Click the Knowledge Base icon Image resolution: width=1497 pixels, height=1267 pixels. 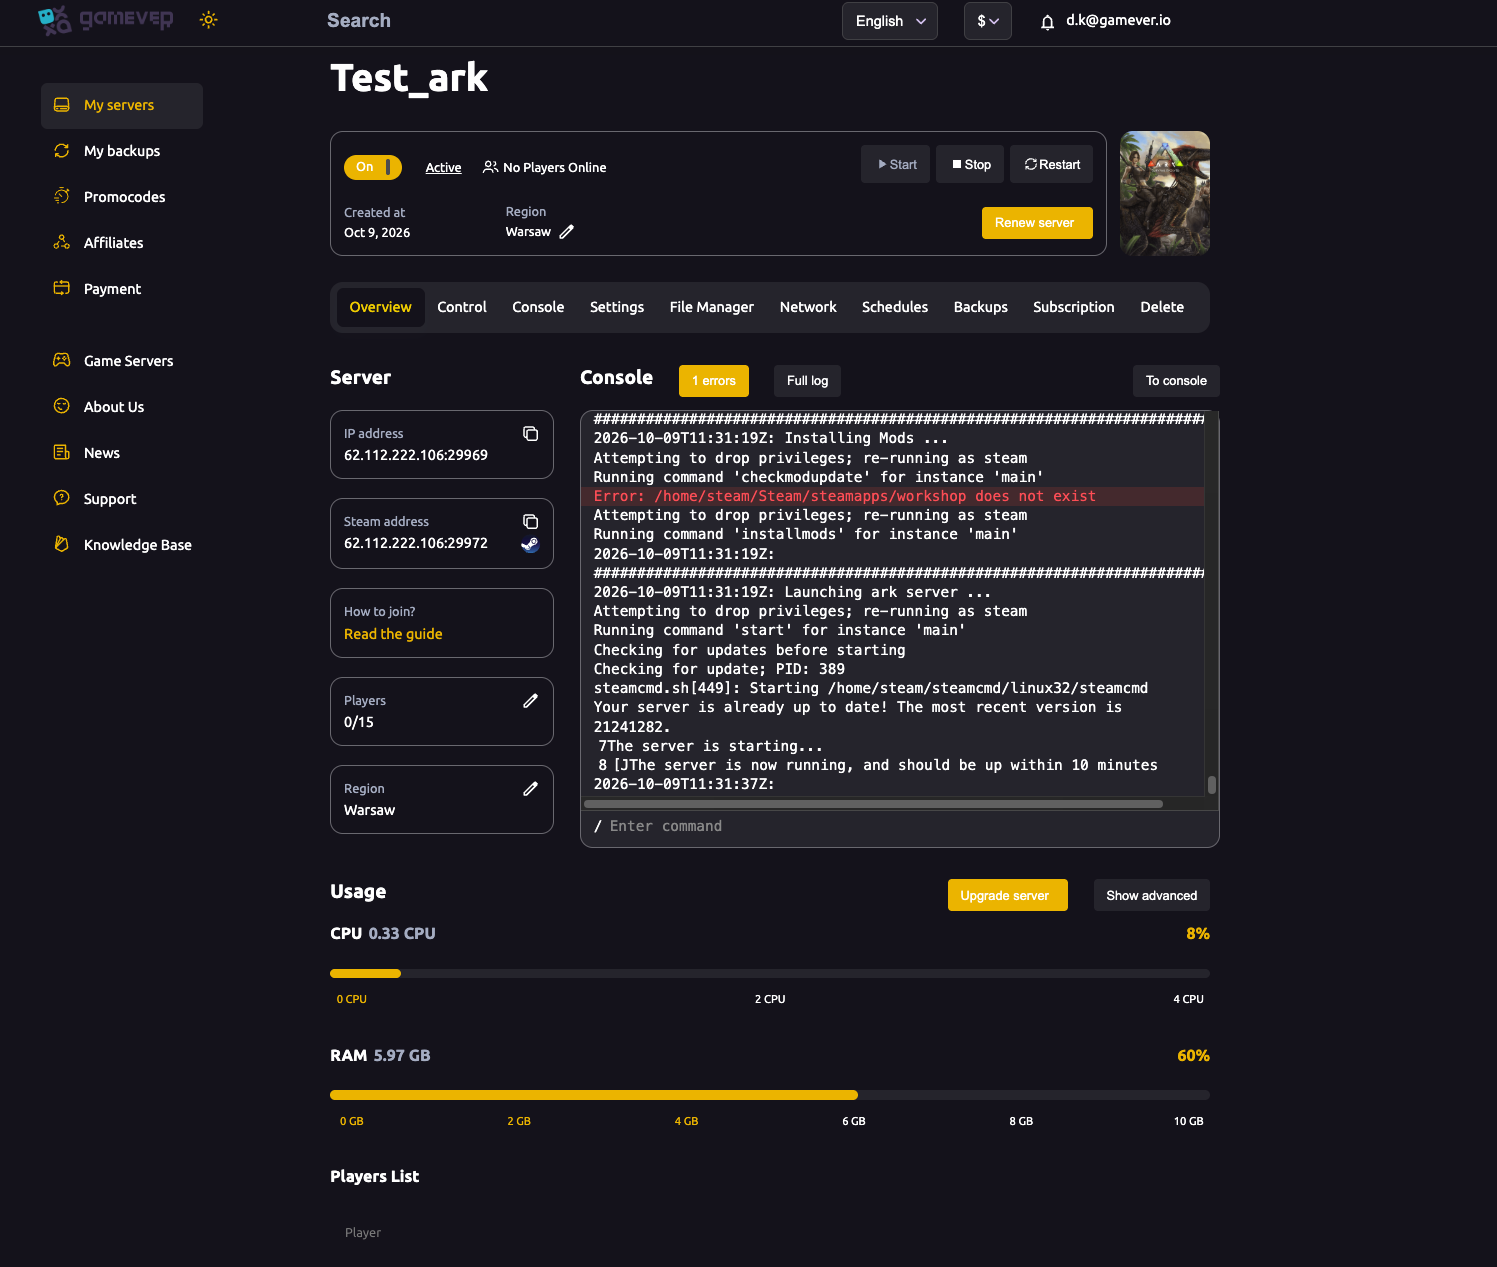62,544
